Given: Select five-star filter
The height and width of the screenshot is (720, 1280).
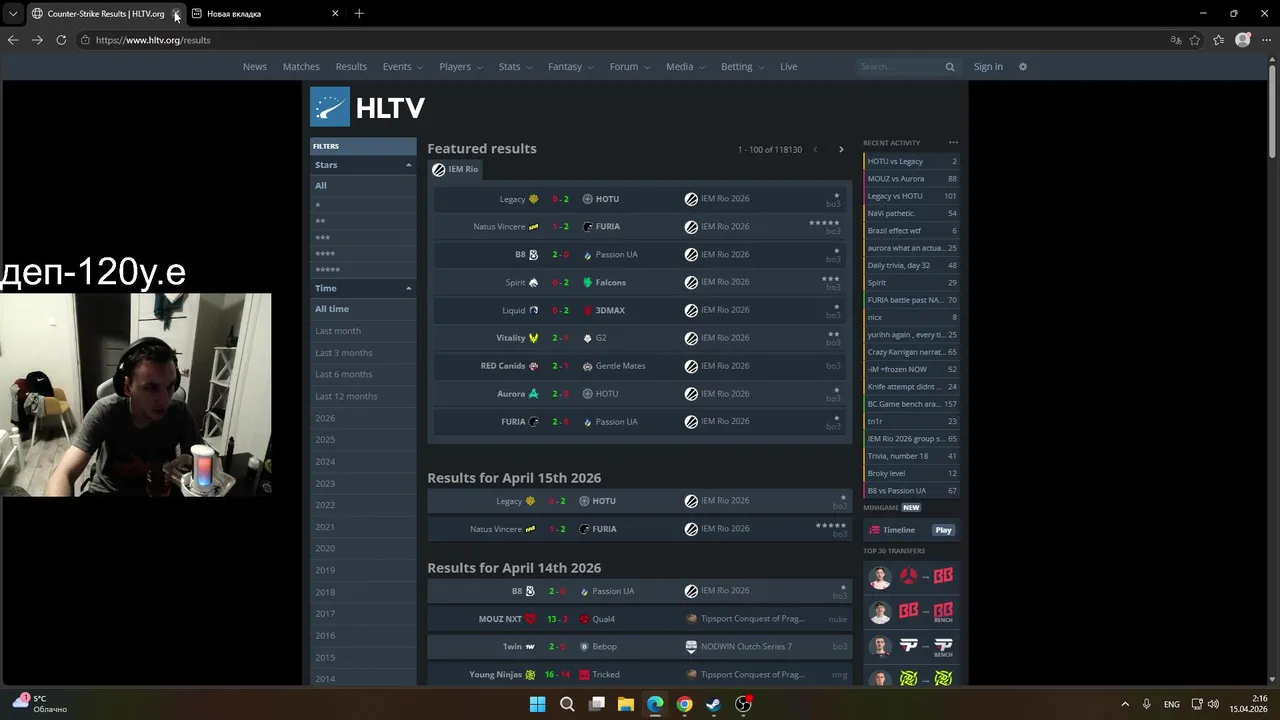Looking at the screenshot, I should [x=363, y=269].
